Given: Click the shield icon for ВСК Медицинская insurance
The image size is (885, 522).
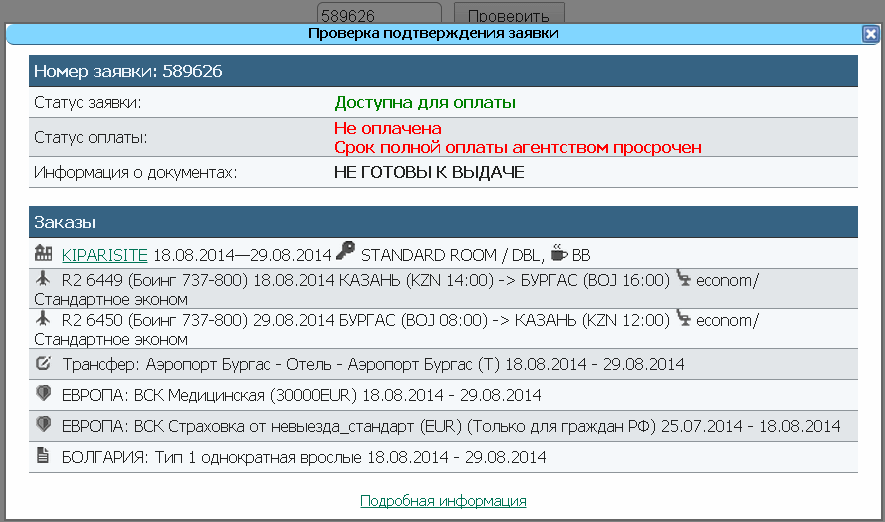Looking at the screenshot, I should coord(43,394).
